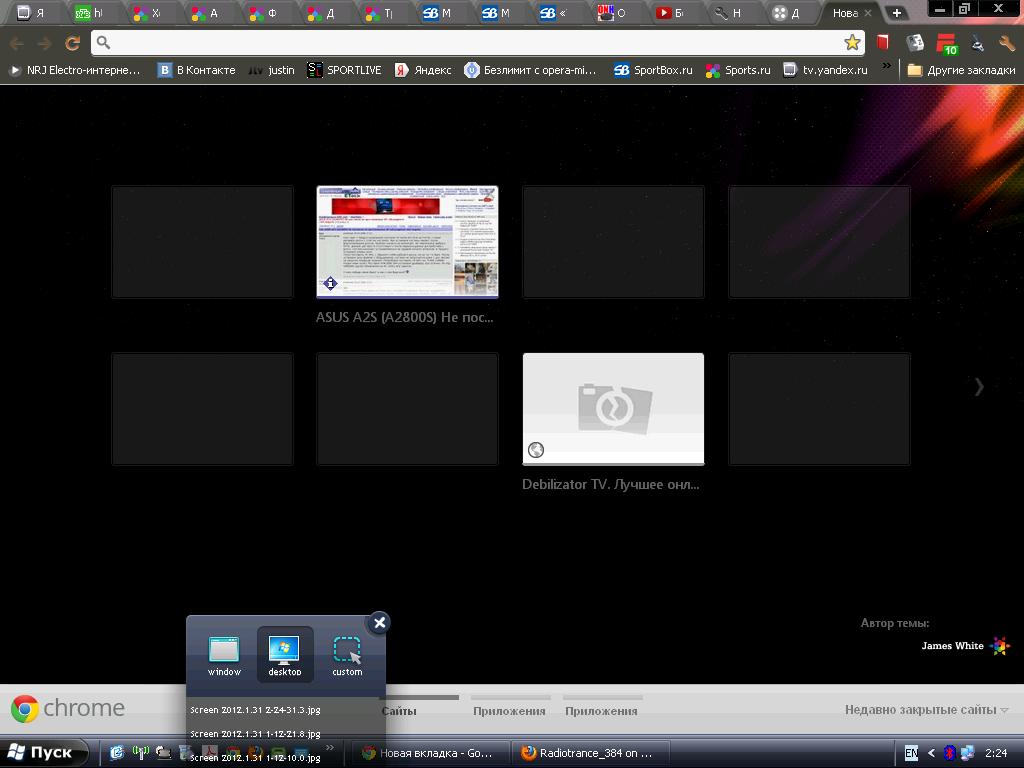This screenshot has width=1024, height=768.
Task: Switch to Radiotrance_384 Firefox taskbar button
Action: 590,754
